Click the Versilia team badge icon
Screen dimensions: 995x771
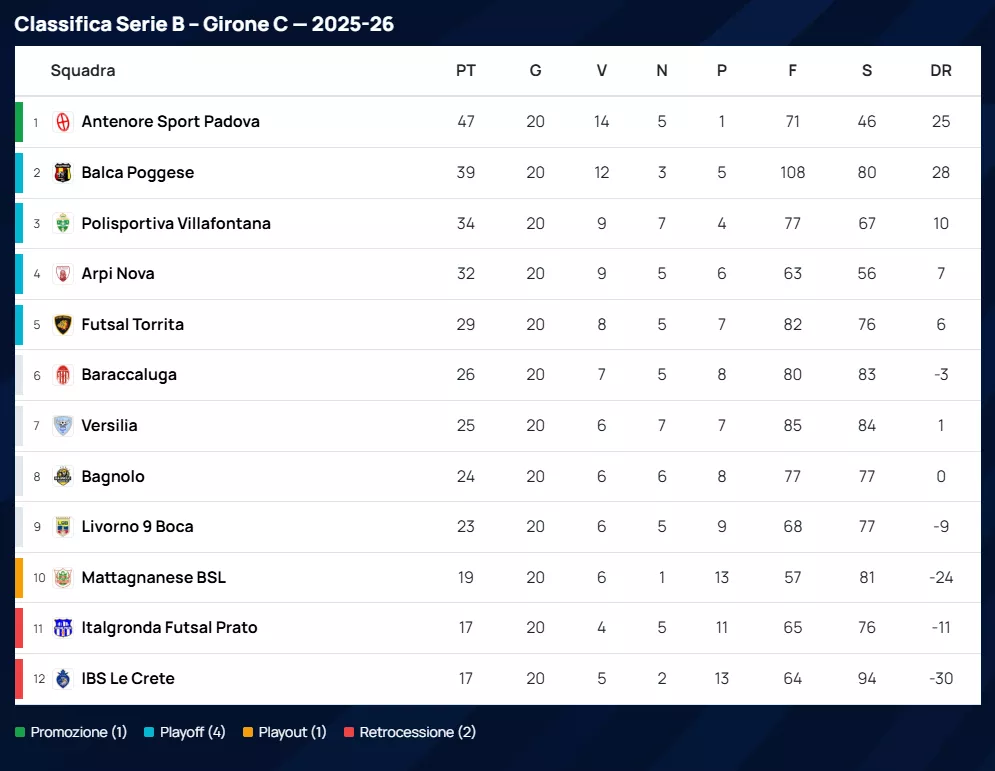click(x=63, y=426)
